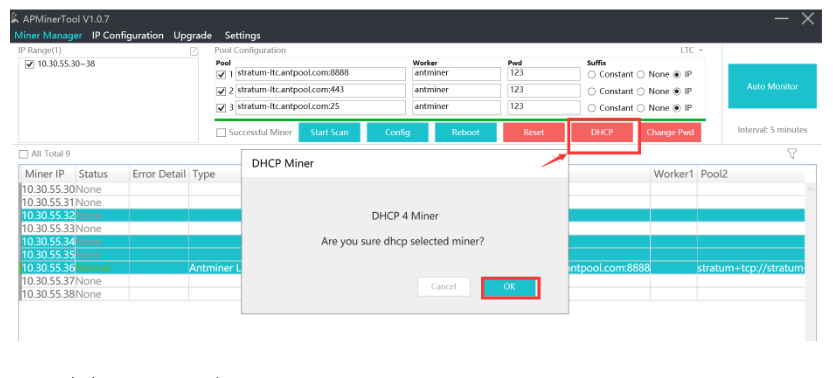Switch to IP Configuration tab
The width and height of the screenshot is (833, 378).
(128, 36)
